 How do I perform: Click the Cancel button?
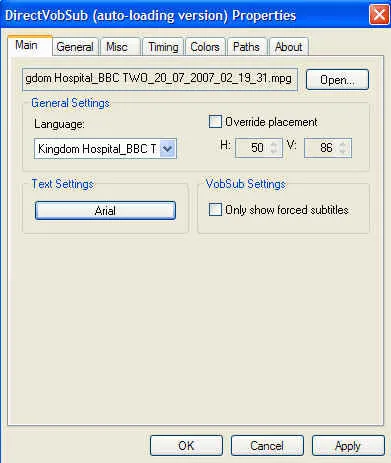coord(267,445)
